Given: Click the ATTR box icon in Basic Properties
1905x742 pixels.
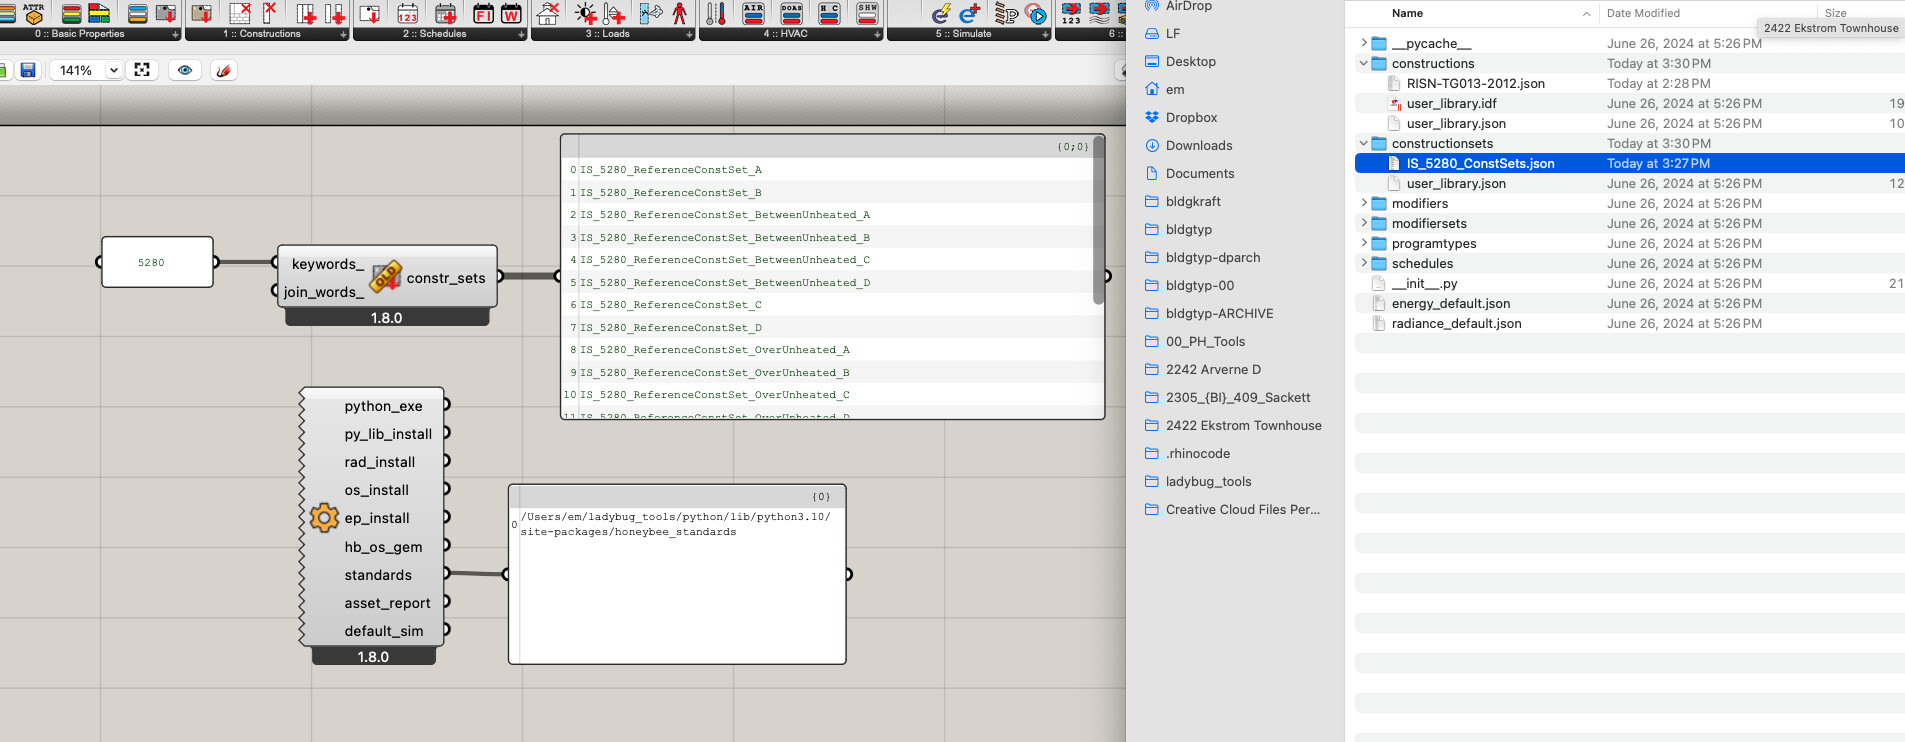Looking at the screenshot, I should 34,14.
